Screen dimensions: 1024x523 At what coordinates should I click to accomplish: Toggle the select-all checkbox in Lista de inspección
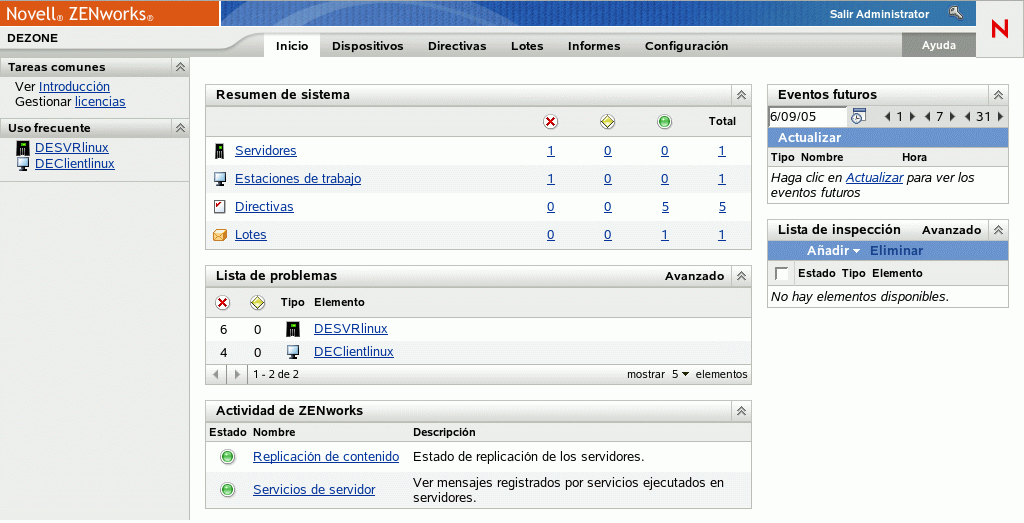tap(781, 274)
